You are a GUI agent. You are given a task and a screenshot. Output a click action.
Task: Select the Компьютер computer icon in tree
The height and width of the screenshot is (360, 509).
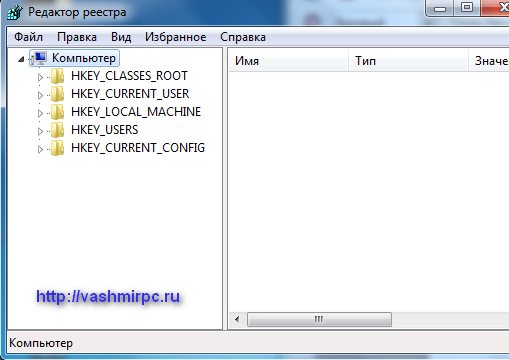40,58
